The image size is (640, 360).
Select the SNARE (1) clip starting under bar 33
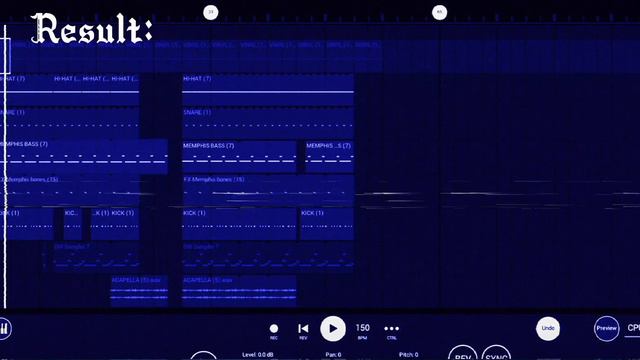coord(268,123)
